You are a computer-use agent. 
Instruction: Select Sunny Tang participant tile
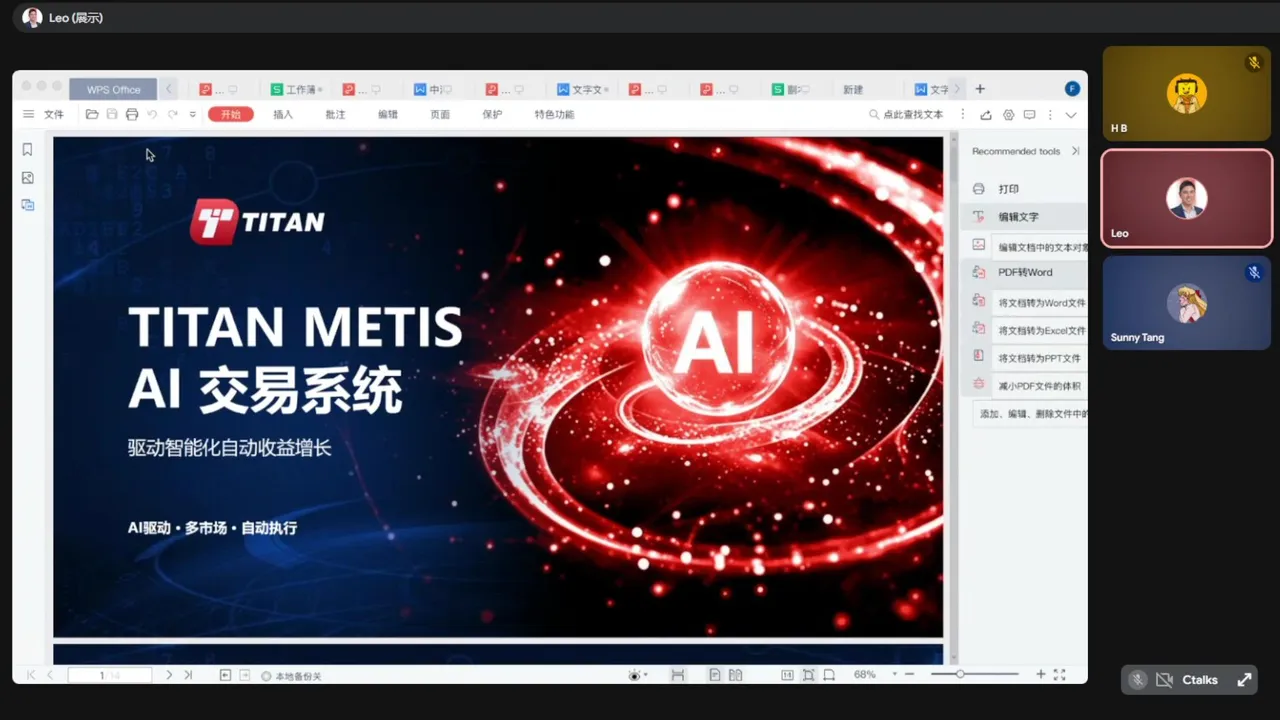(x=1186, y=303)
